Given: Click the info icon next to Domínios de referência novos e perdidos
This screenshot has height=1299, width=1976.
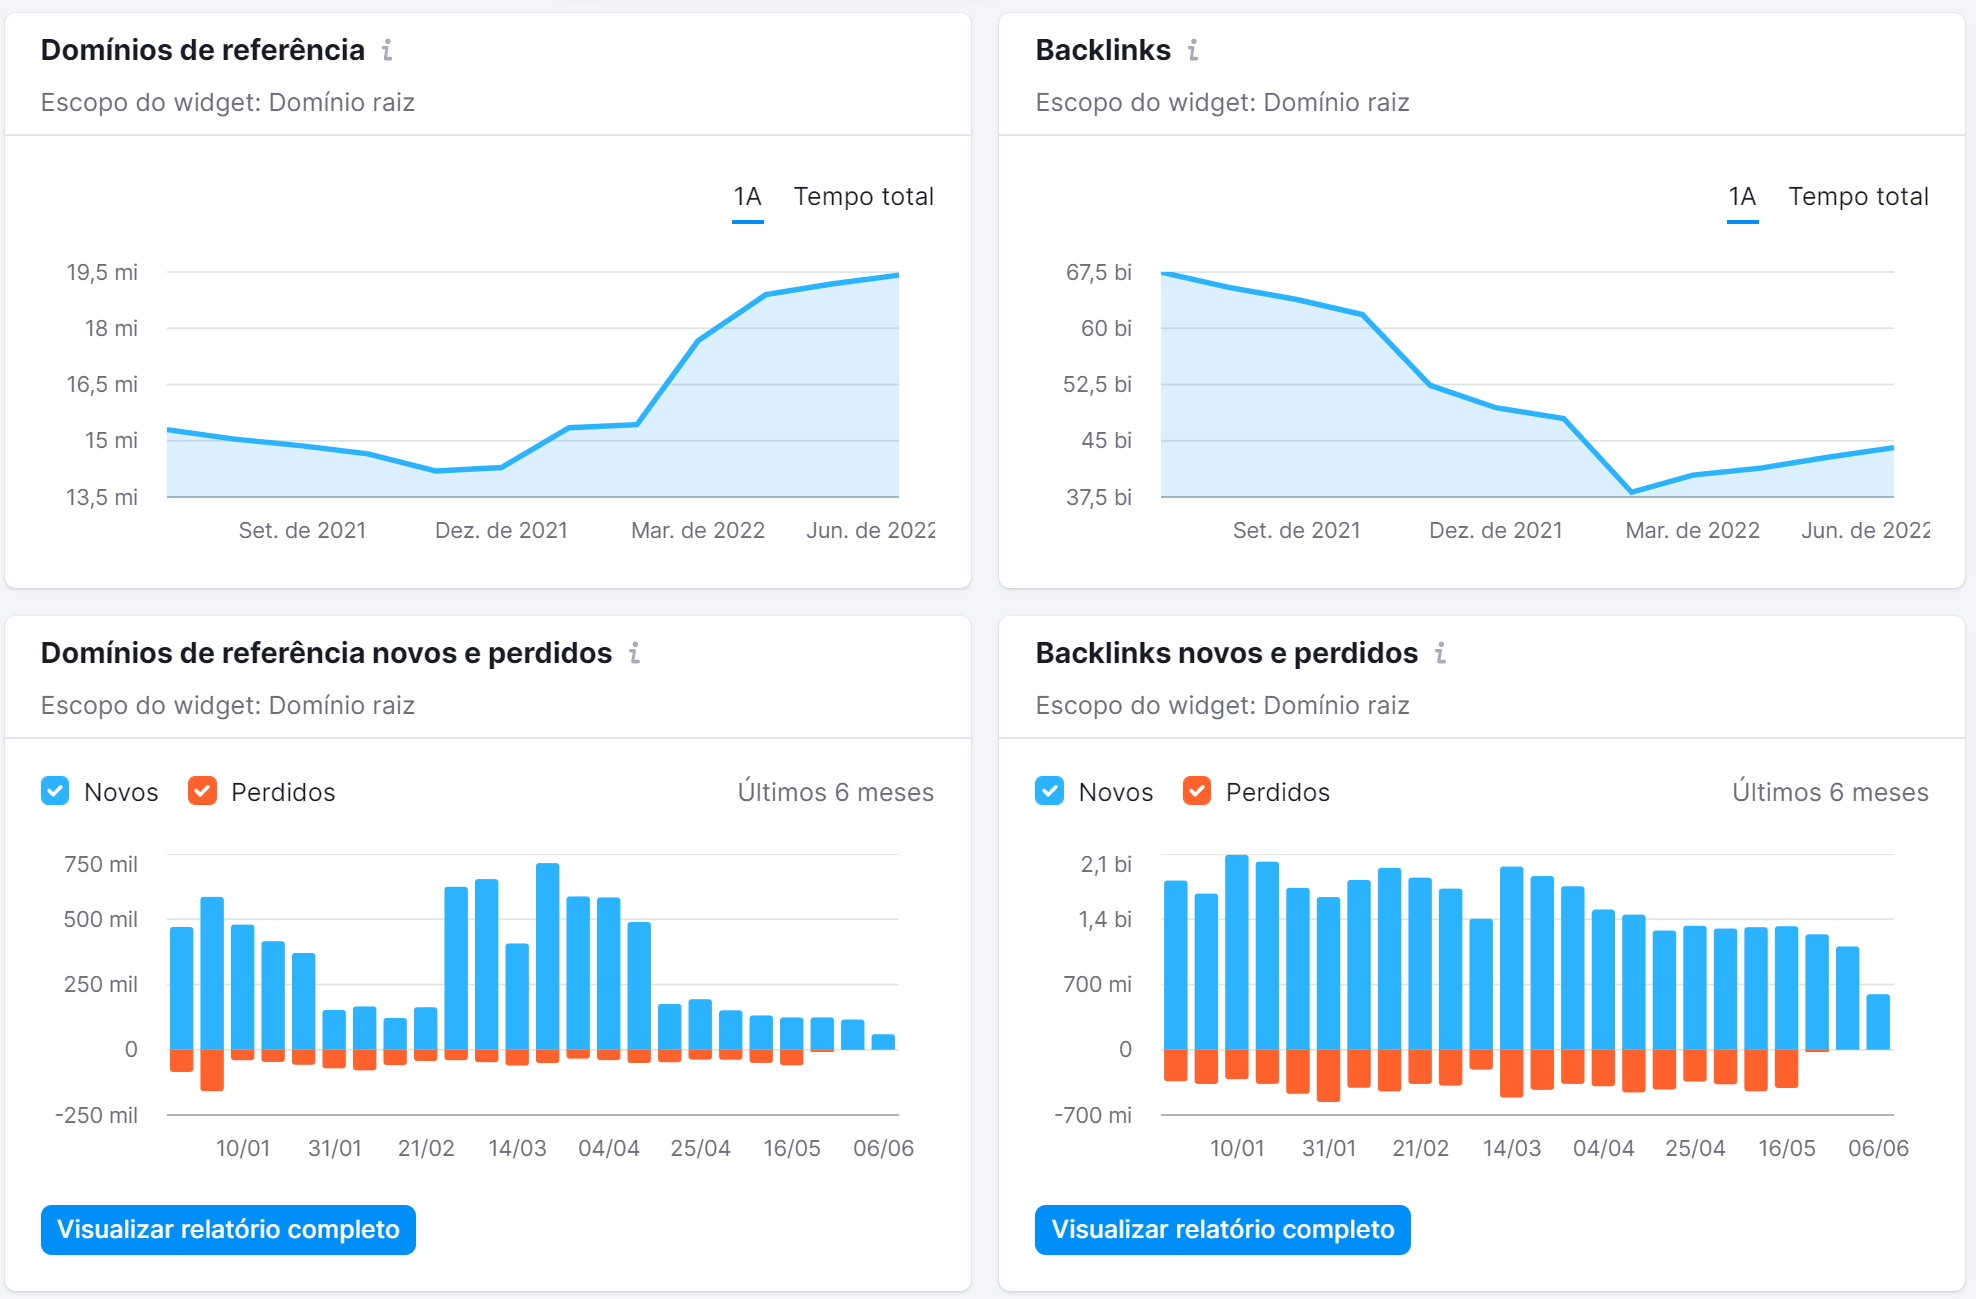Looking at the screenshot, I should [x=634, y=653].
